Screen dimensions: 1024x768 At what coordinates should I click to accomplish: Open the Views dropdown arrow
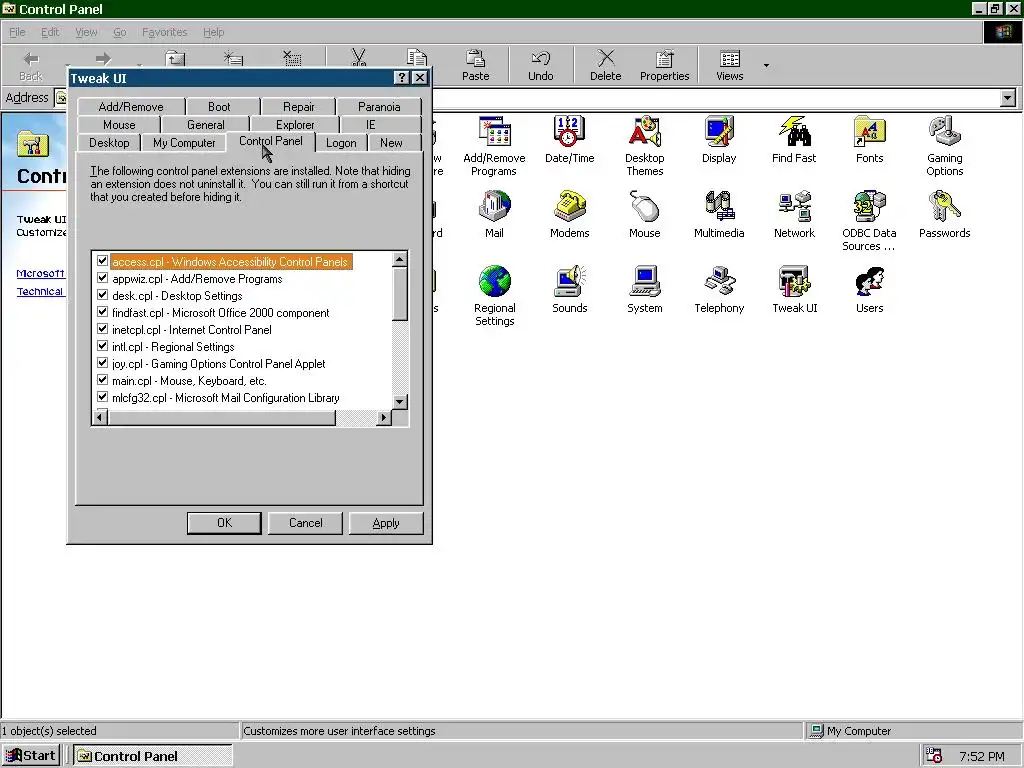pyautogui.click(x=766, y=65)
